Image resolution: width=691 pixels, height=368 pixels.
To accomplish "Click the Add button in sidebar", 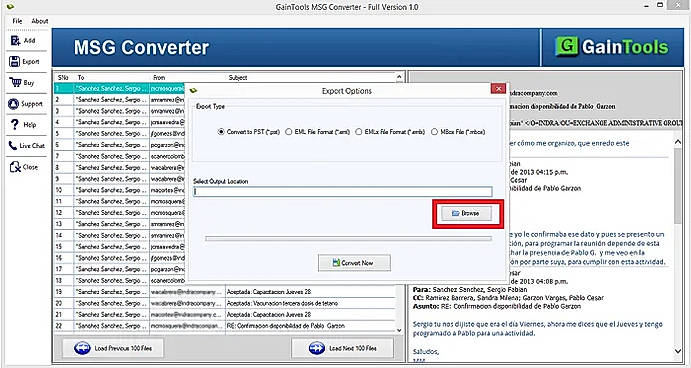I will tap(23, 41).
